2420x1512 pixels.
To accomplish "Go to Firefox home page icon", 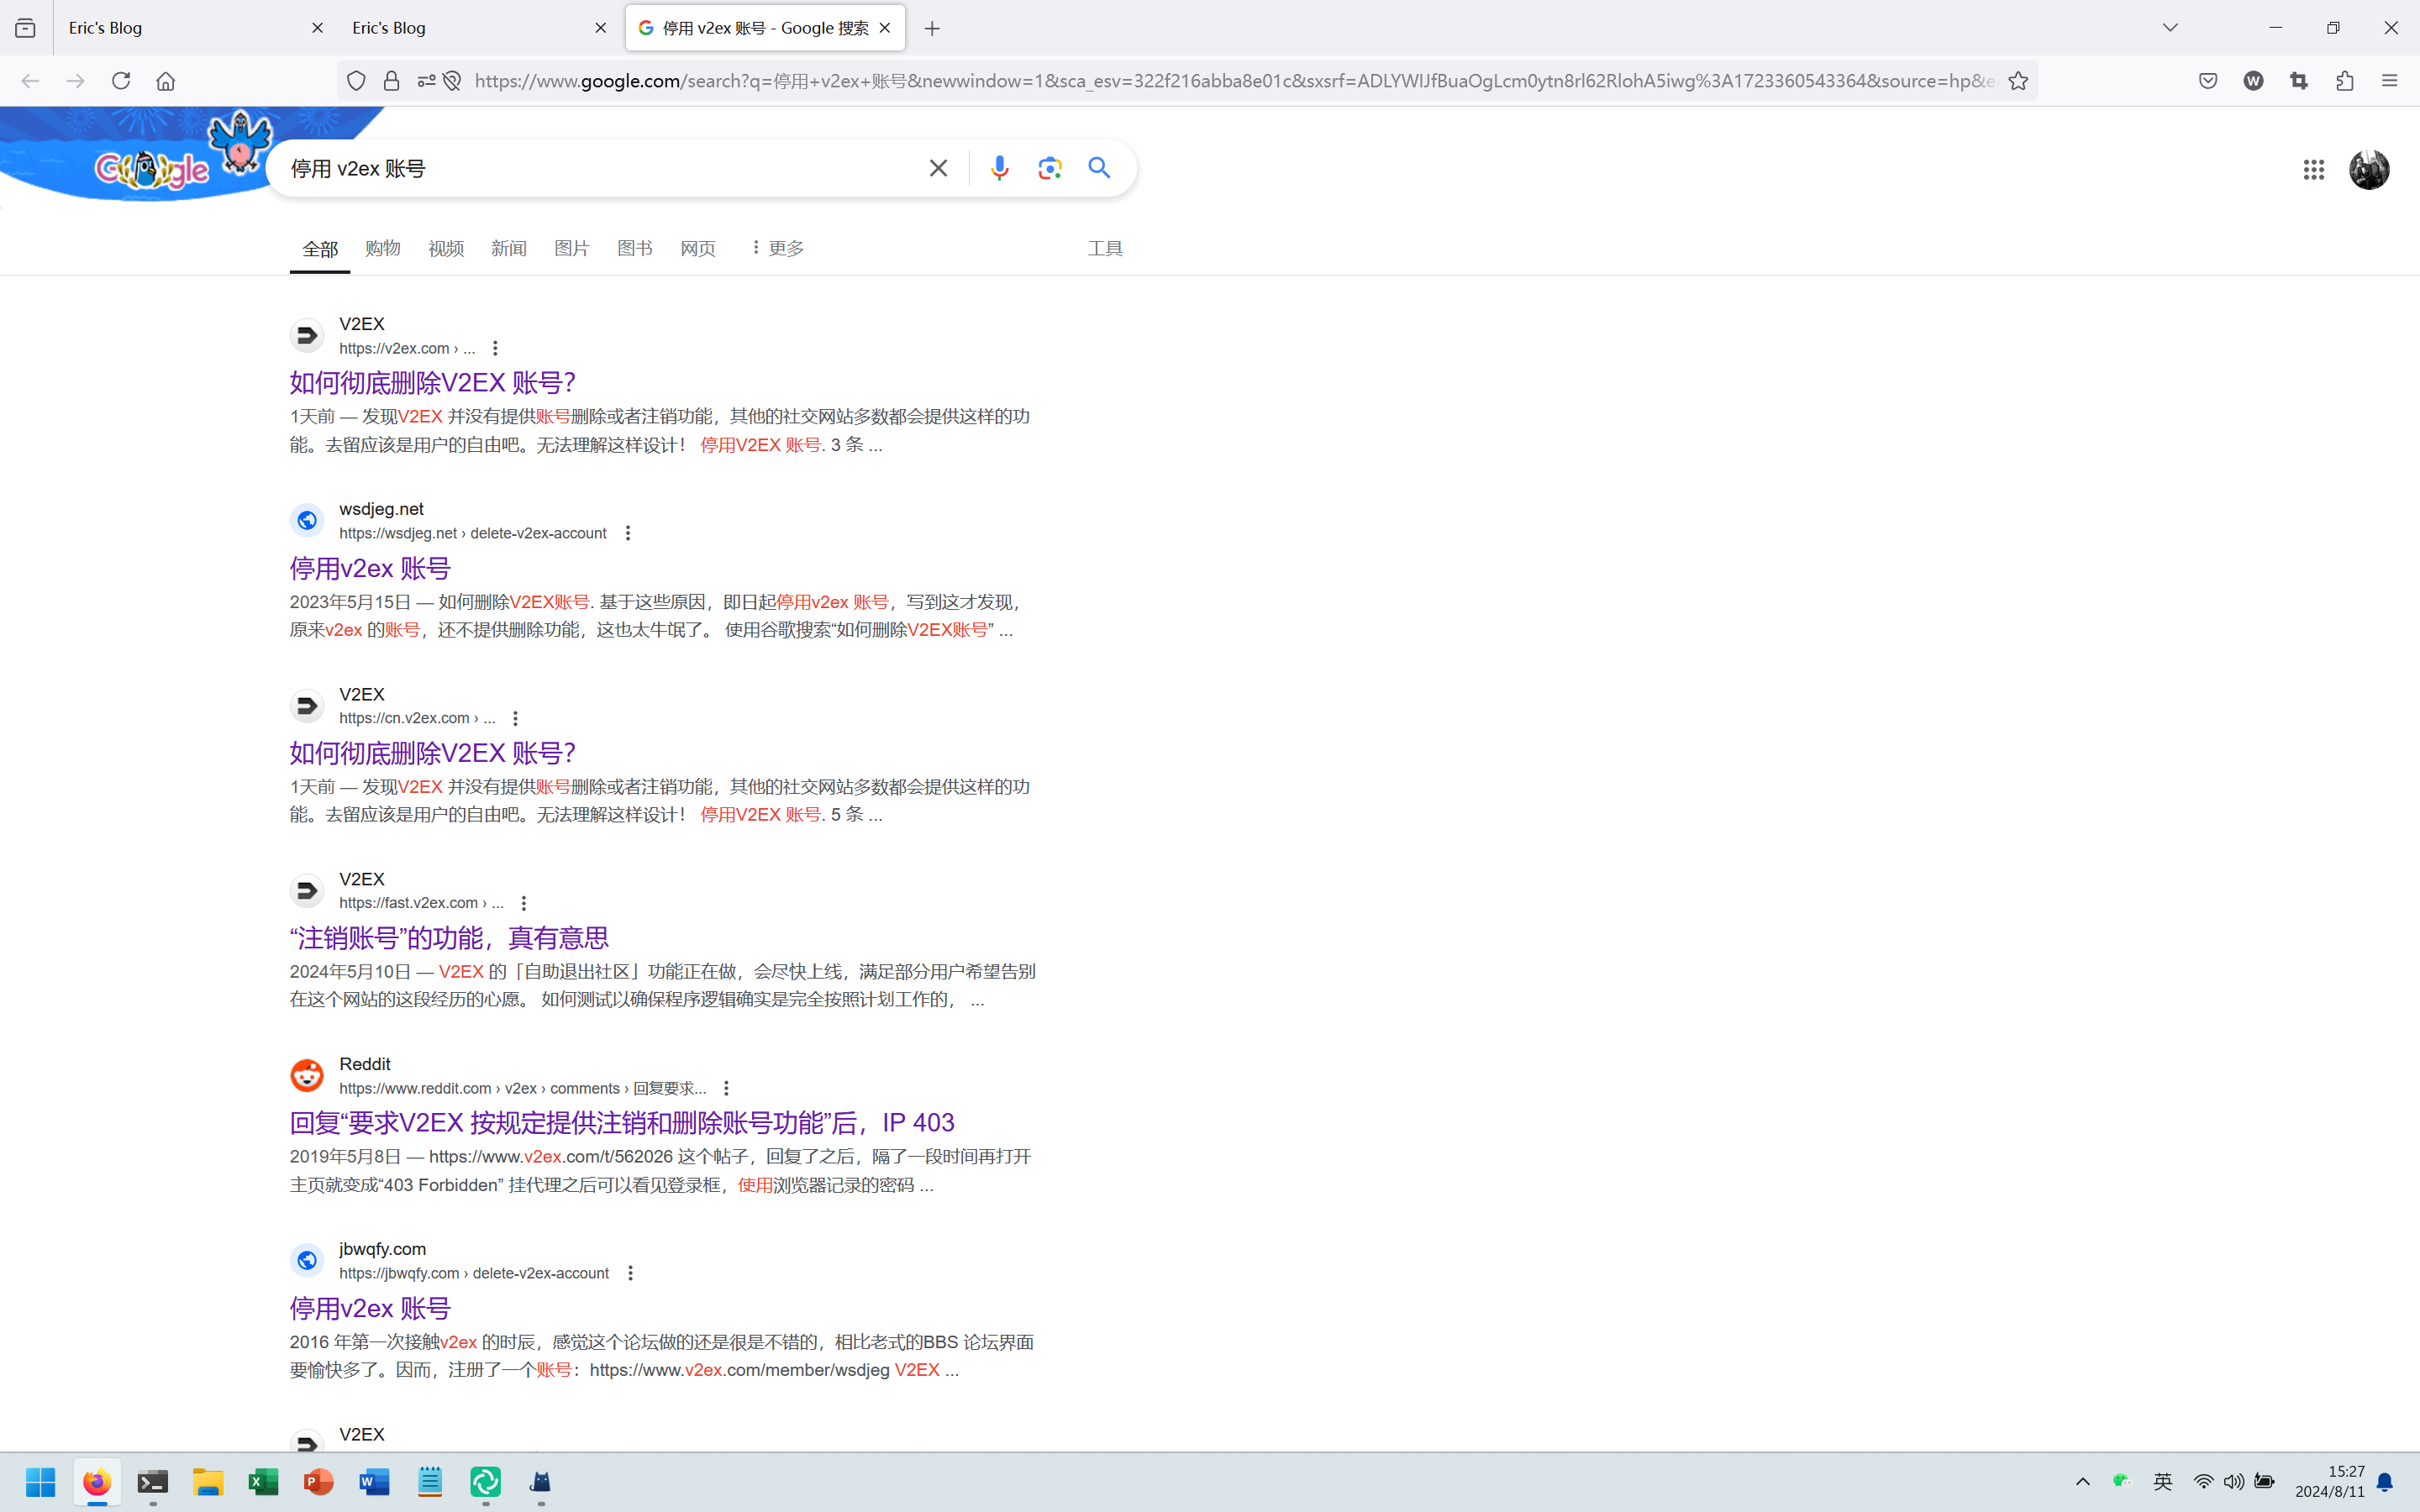I will coord(166,81).
